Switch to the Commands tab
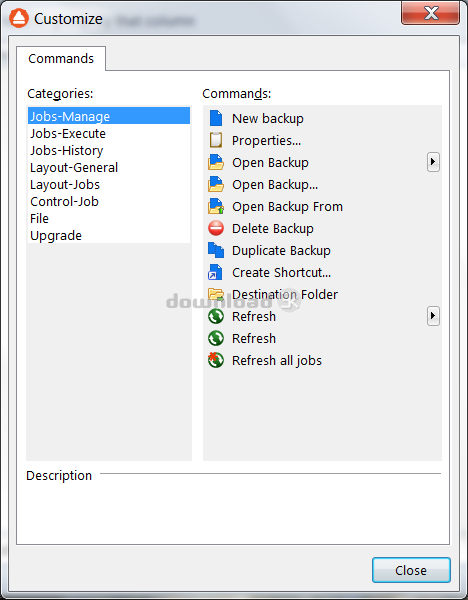Viewport: 468px width, 600px height. [x=61, y=59]
